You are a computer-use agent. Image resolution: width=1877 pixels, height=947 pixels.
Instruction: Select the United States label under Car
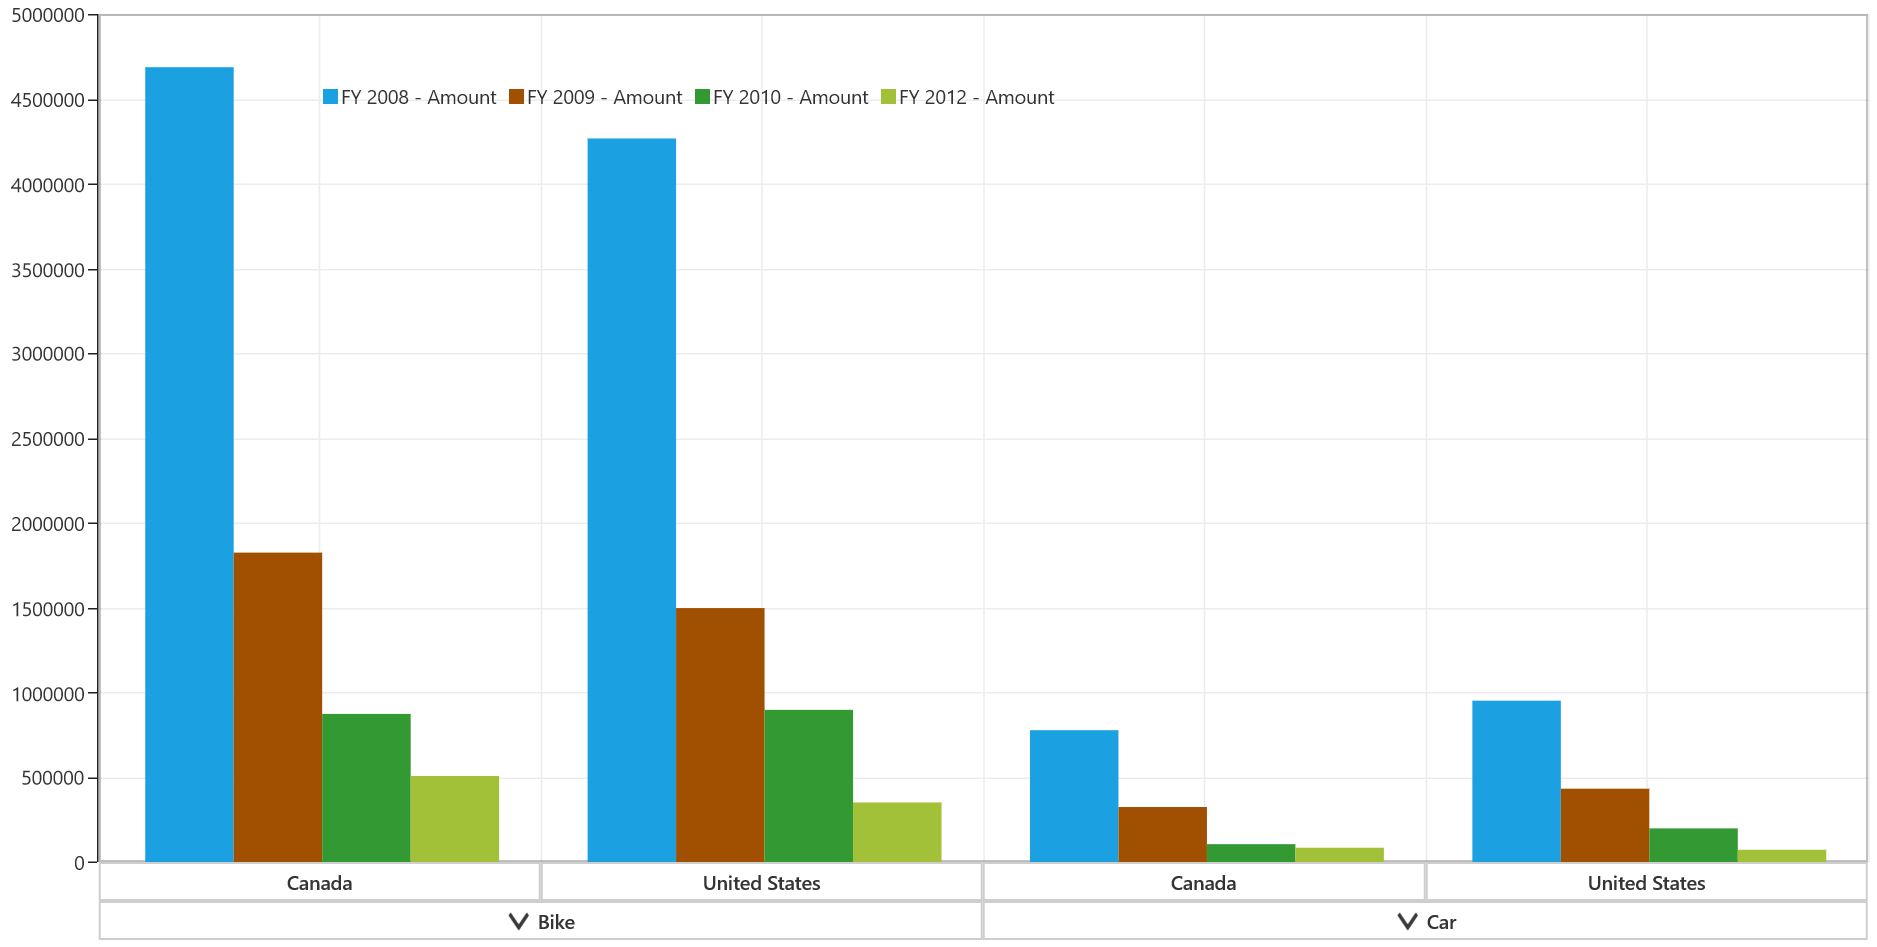1646,883
